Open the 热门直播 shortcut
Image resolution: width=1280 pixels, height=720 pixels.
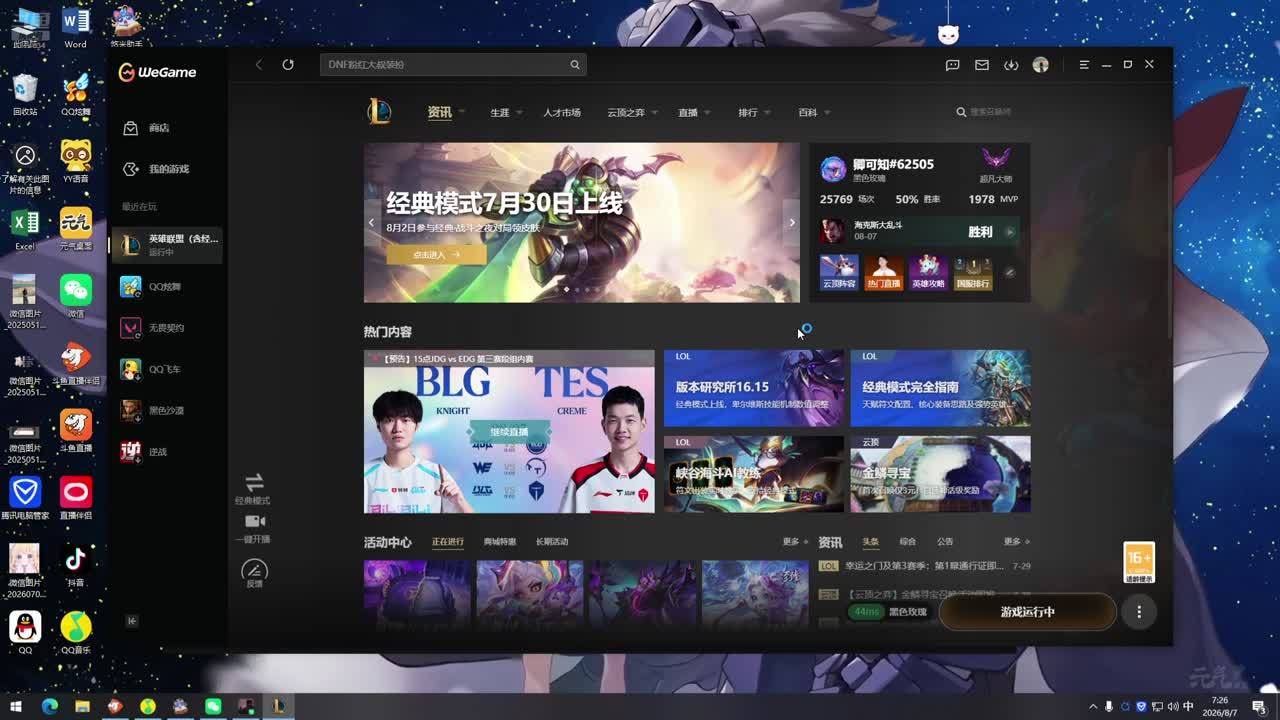(x=884, y=272)
